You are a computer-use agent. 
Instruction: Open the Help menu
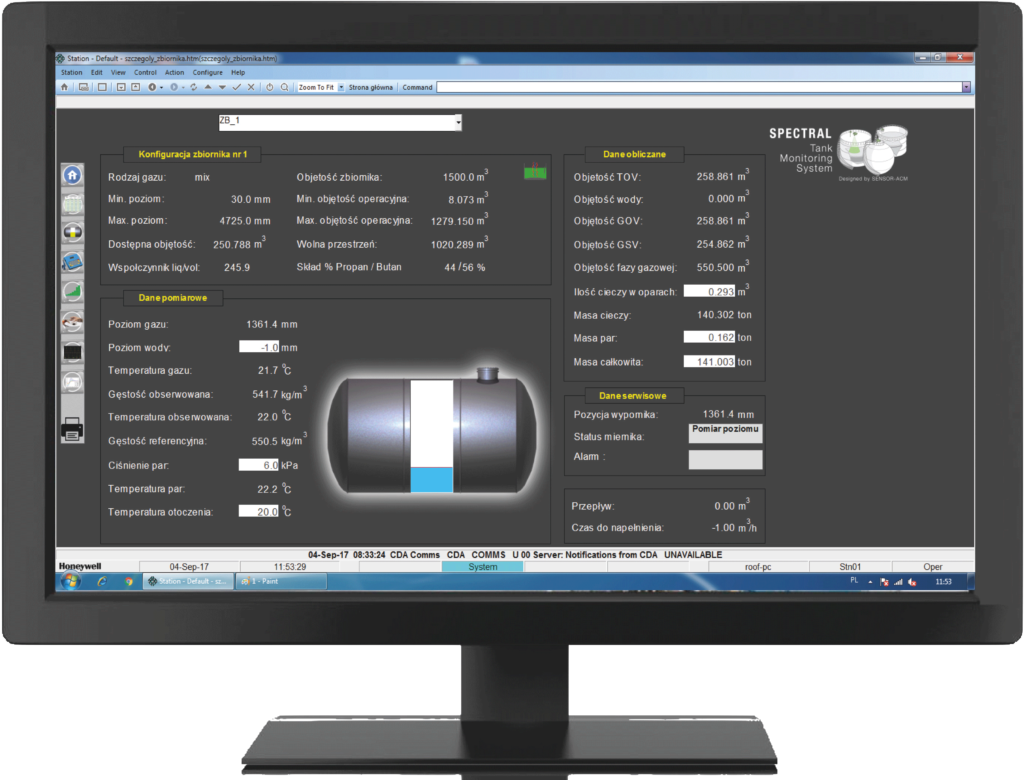coord(238,73)
